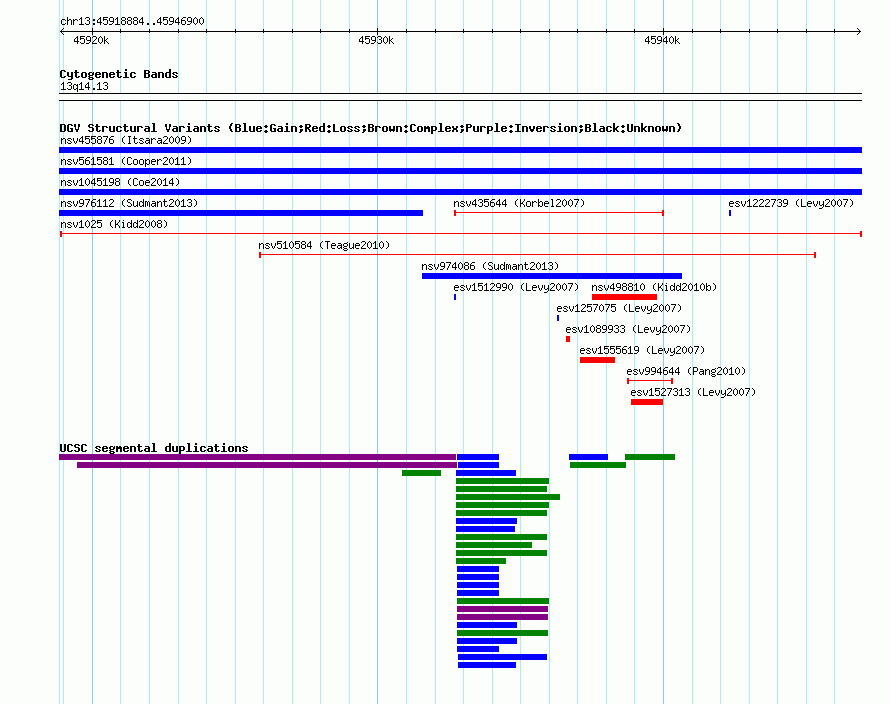
Task: Click the nsv974086 (Sudmant2013) label
Action: 490,266
